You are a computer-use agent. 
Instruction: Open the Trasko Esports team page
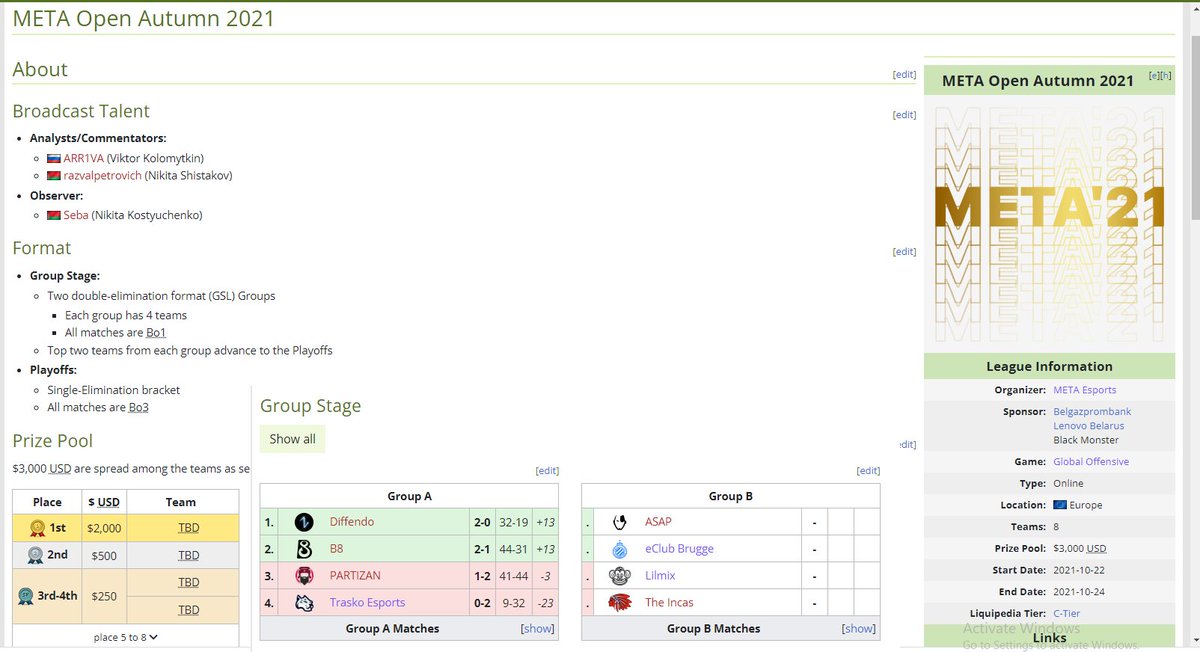point(368,603)
